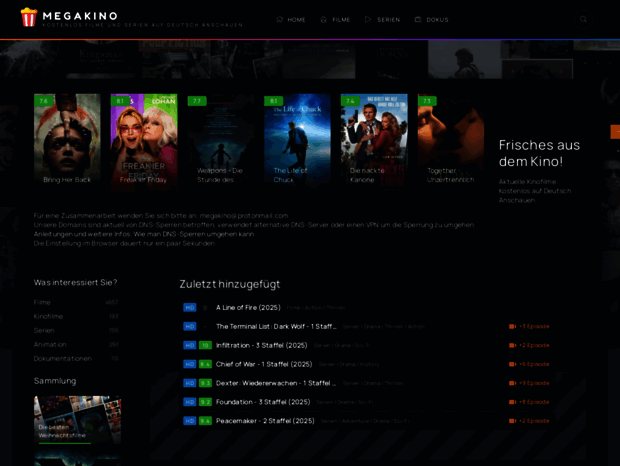Open Infiltration - 3 Staffel (2025)

tap(264, 345)
